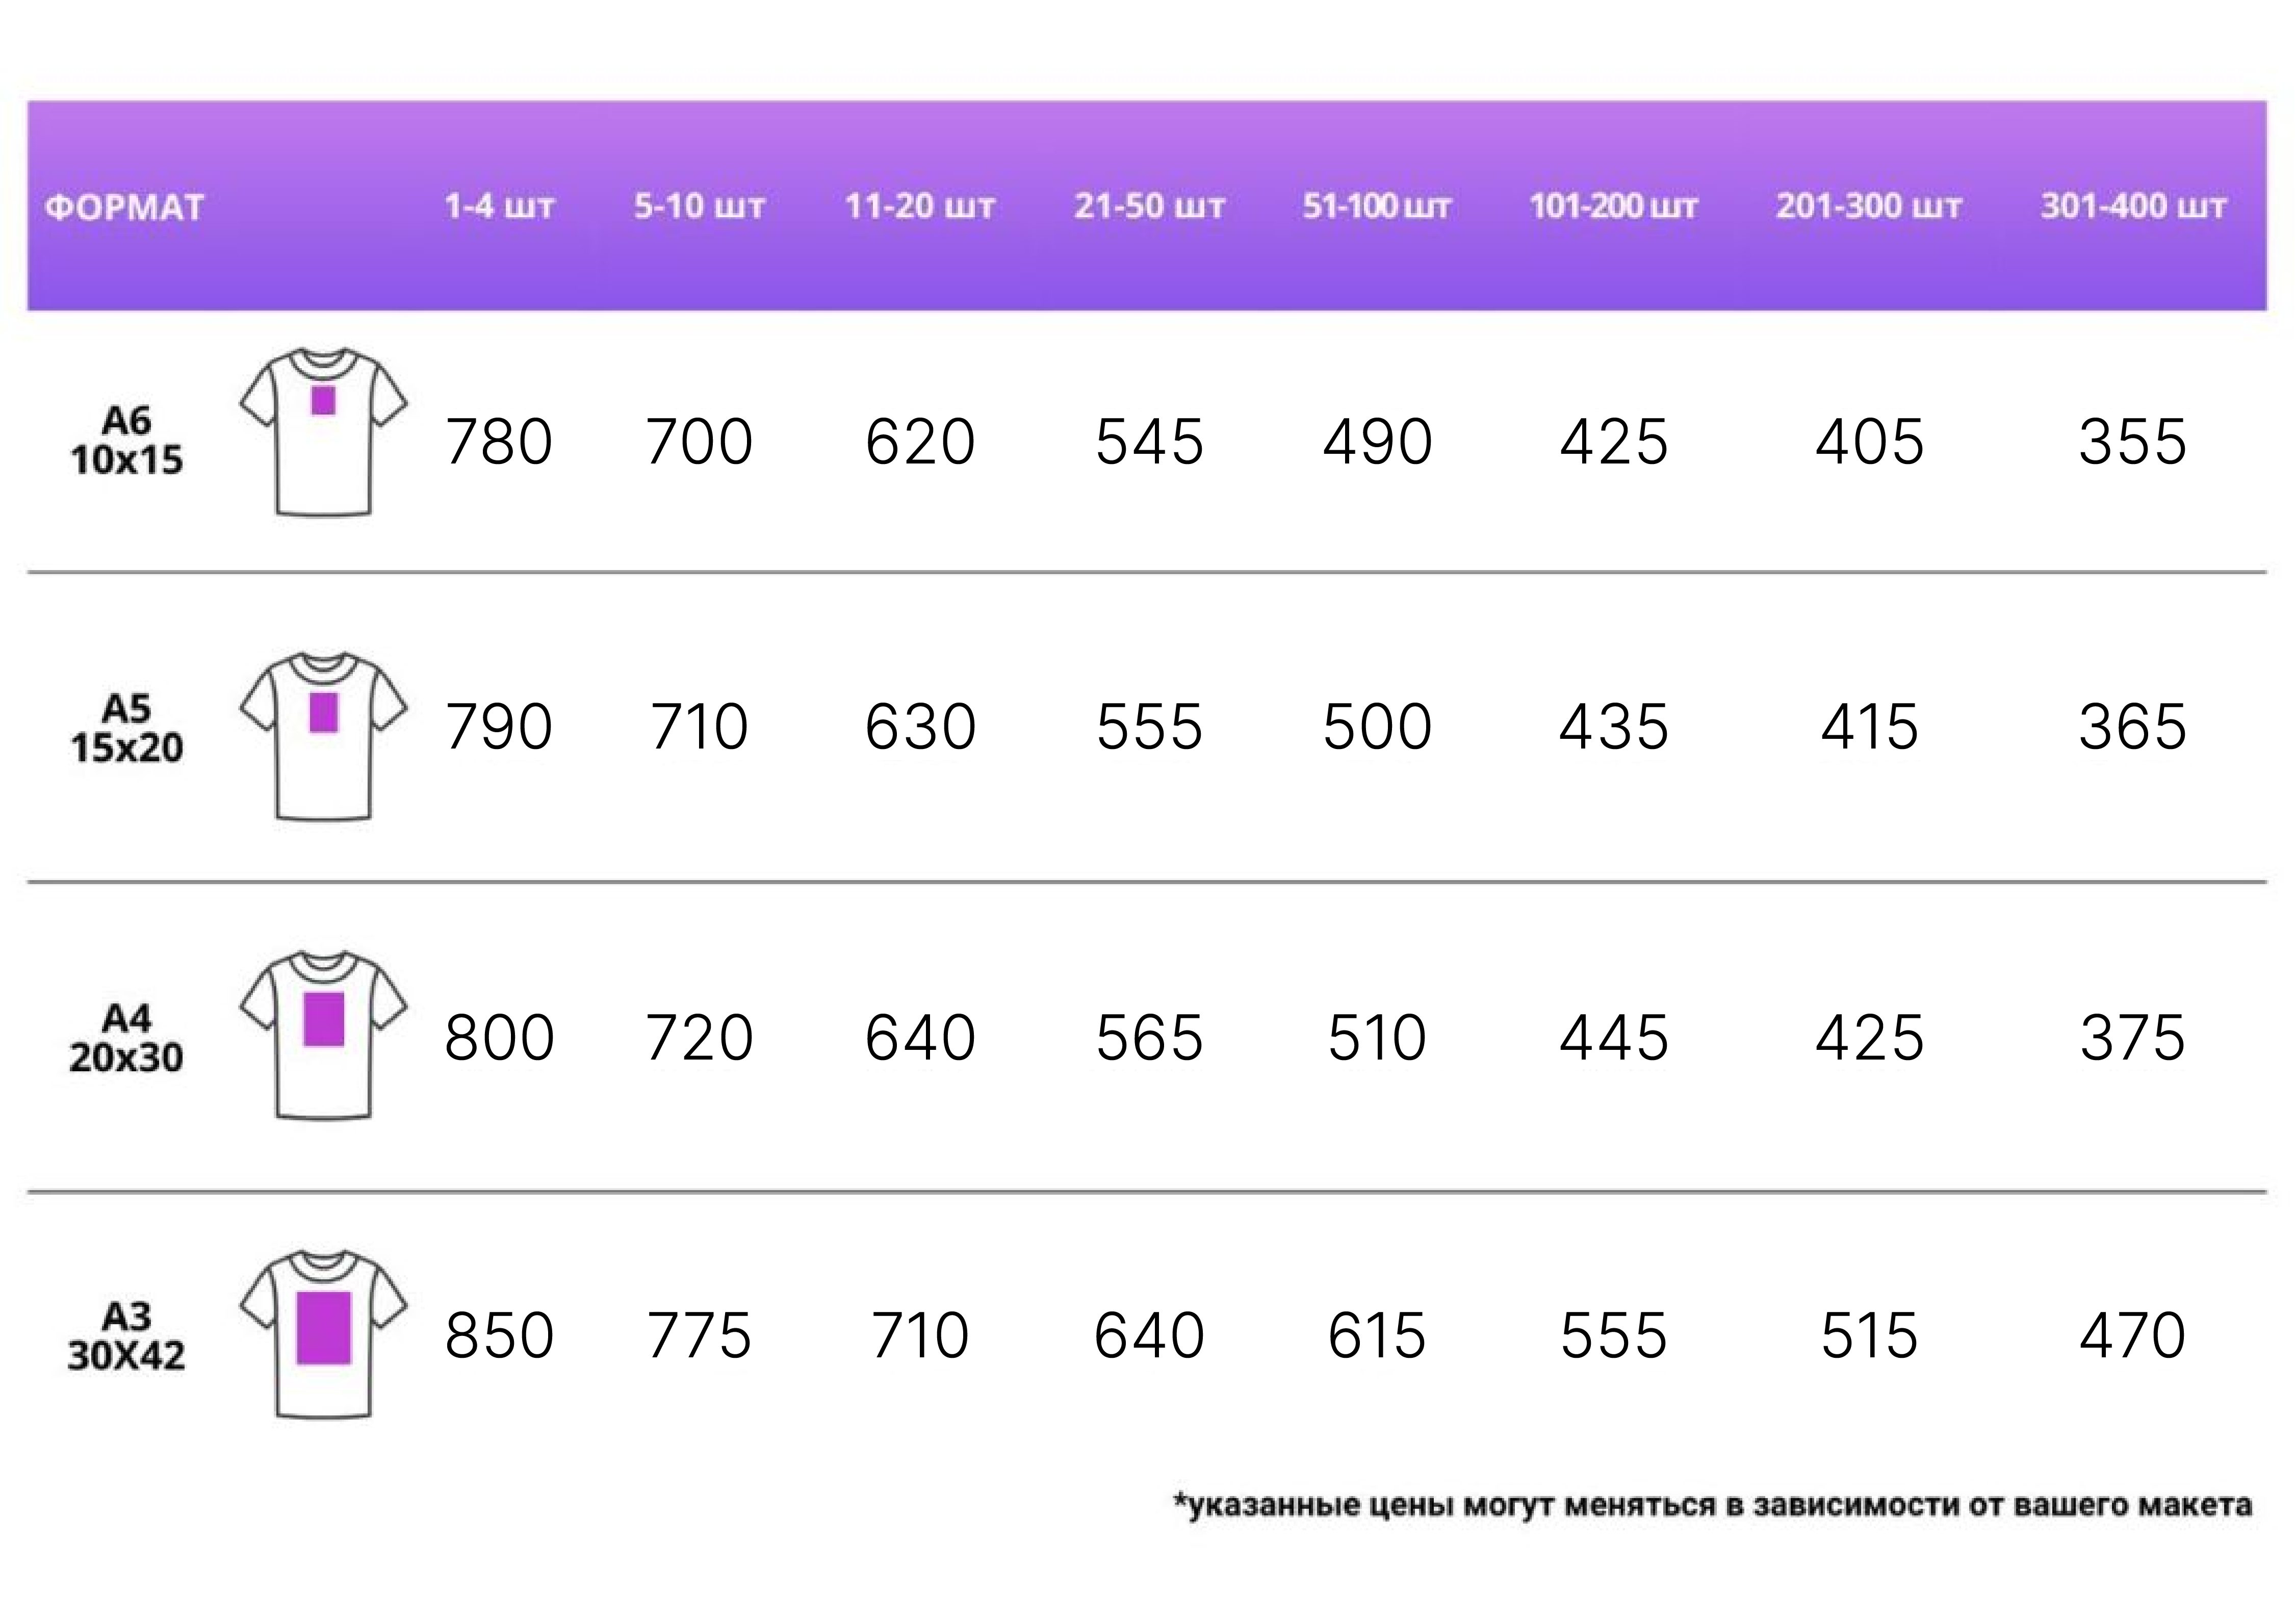Select price 850 in the A3 row

[499, 1336]
